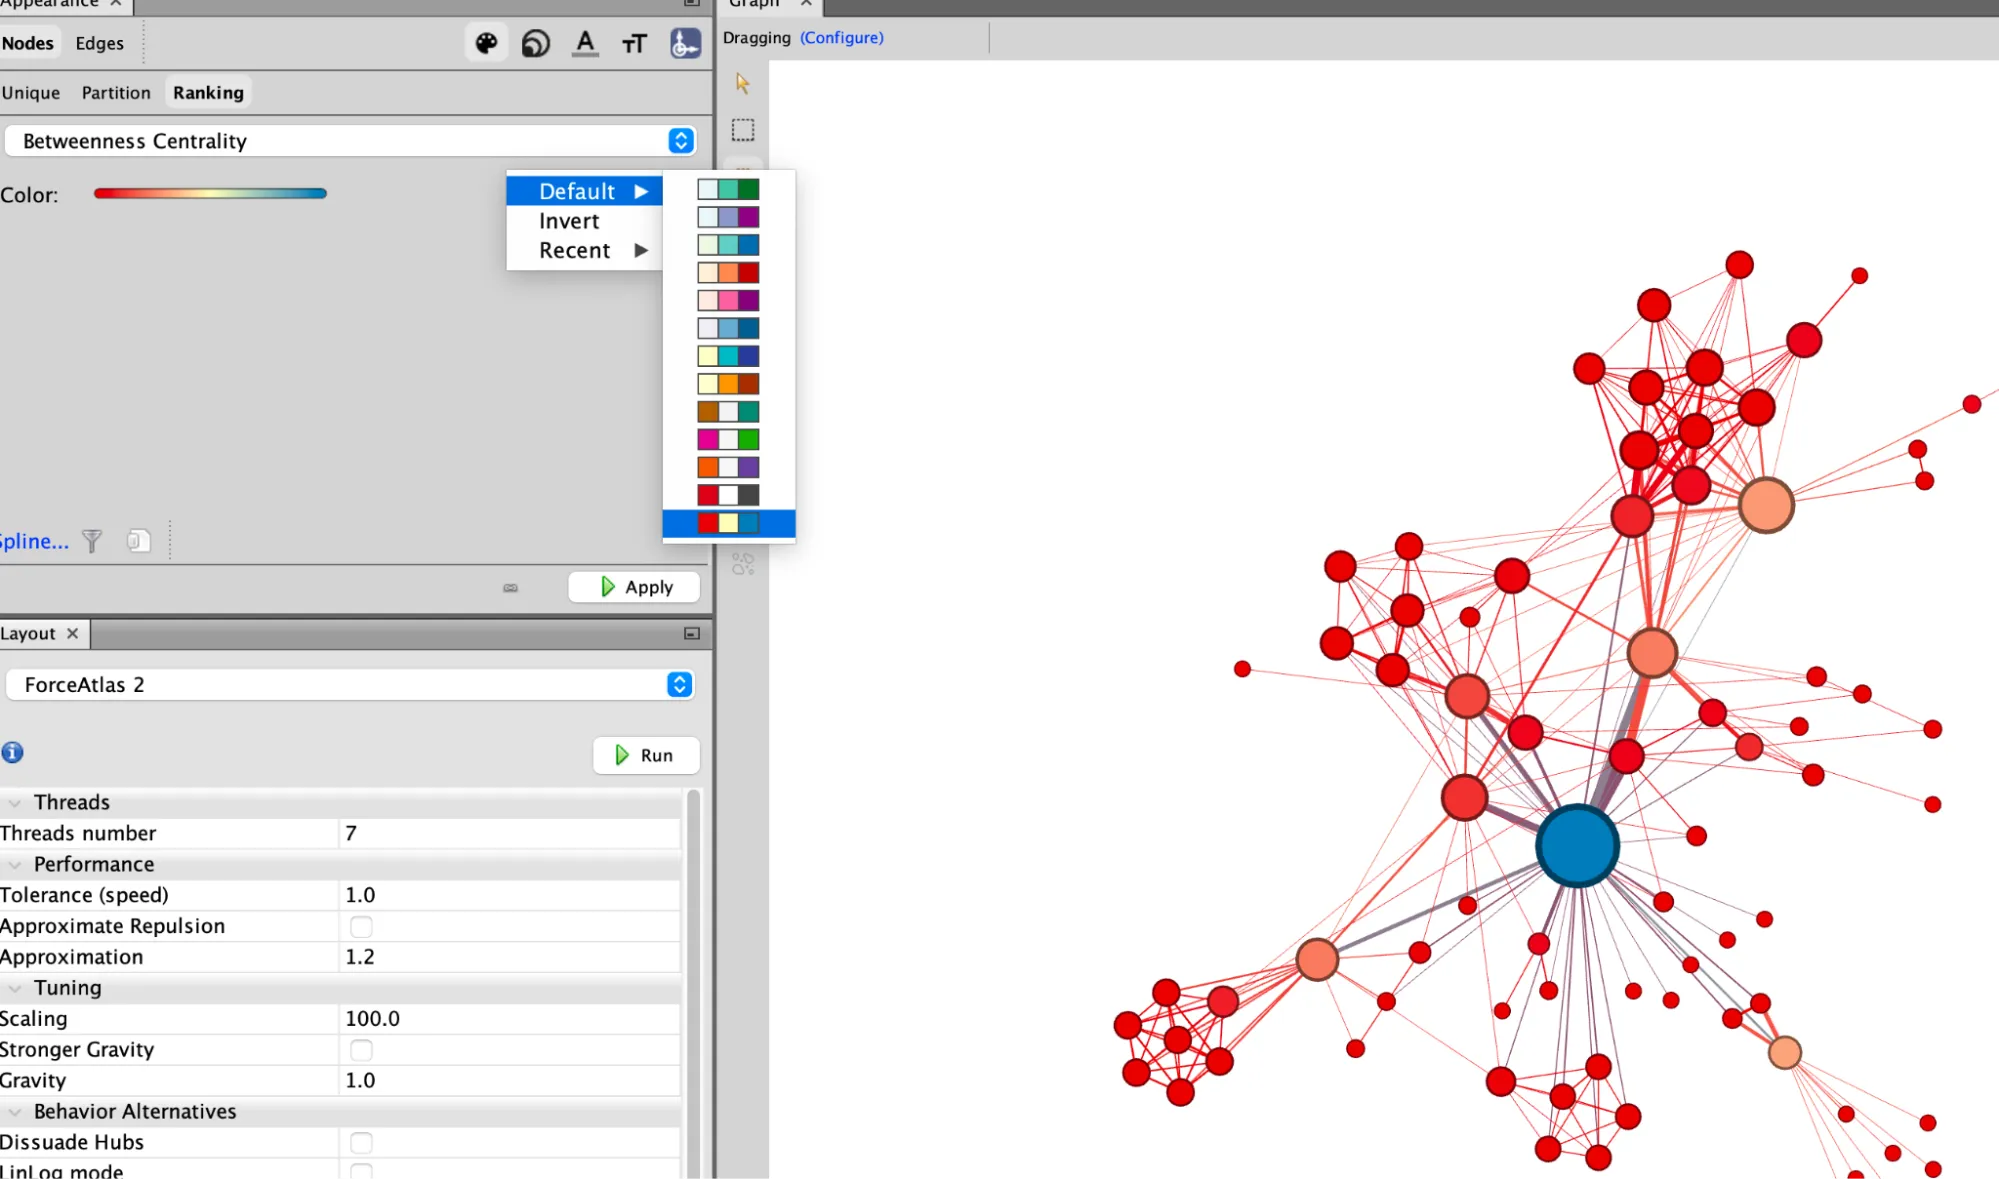Toggle the auto-apply link icon
Image resolution: width=1999 pixels, height=1180 pixels.
point(510,588)
